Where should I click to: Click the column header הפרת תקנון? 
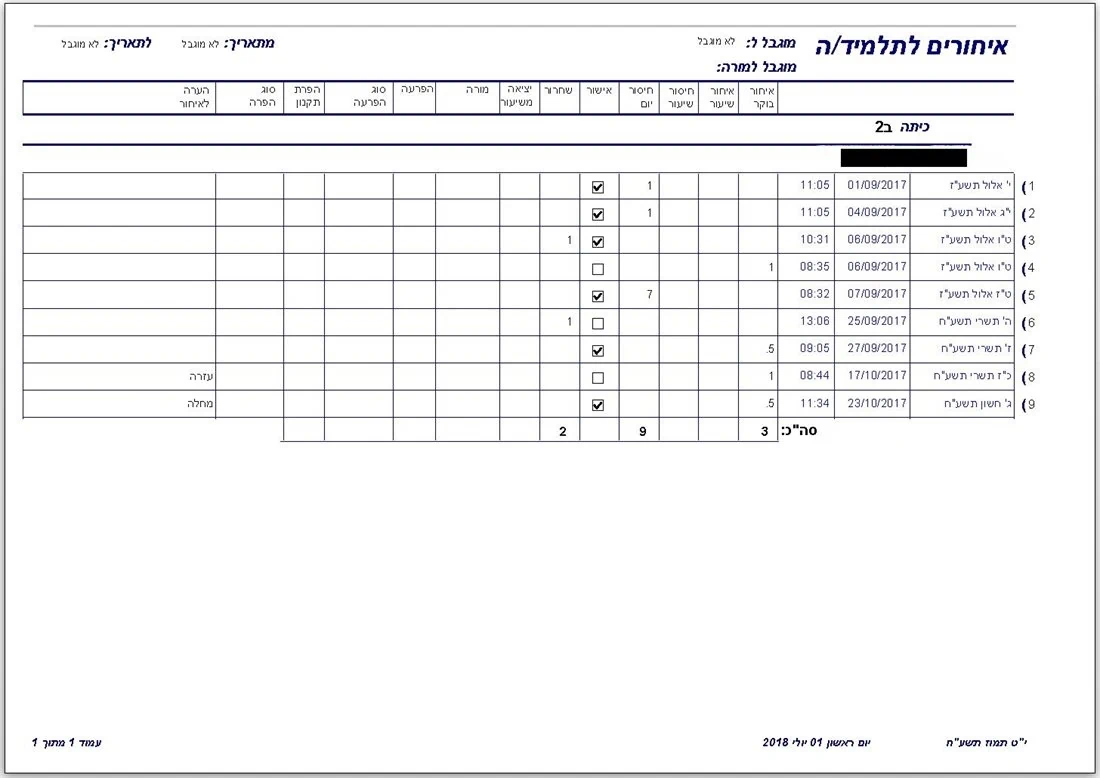tap(307, 96)
